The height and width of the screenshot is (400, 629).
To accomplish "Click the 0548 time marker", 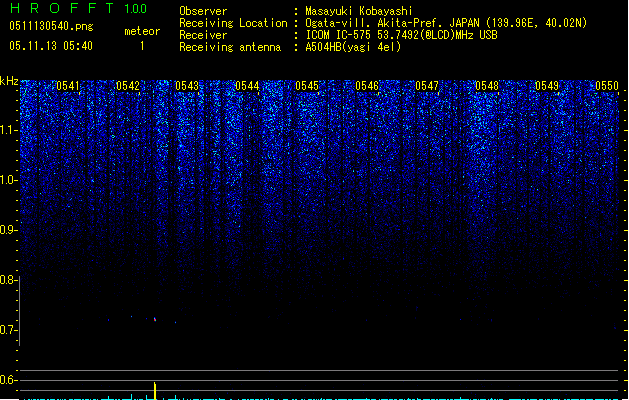I will click(x=487, y=86).
